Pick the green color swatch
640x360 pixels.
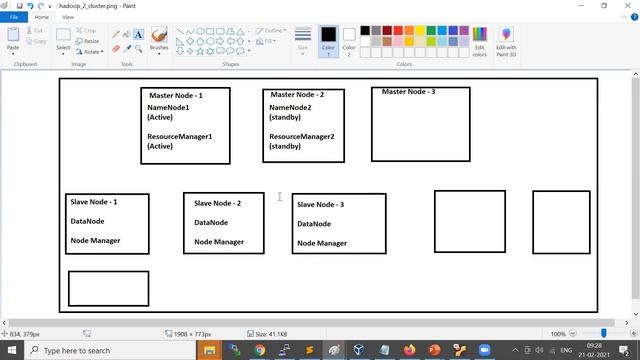[431, 30]
